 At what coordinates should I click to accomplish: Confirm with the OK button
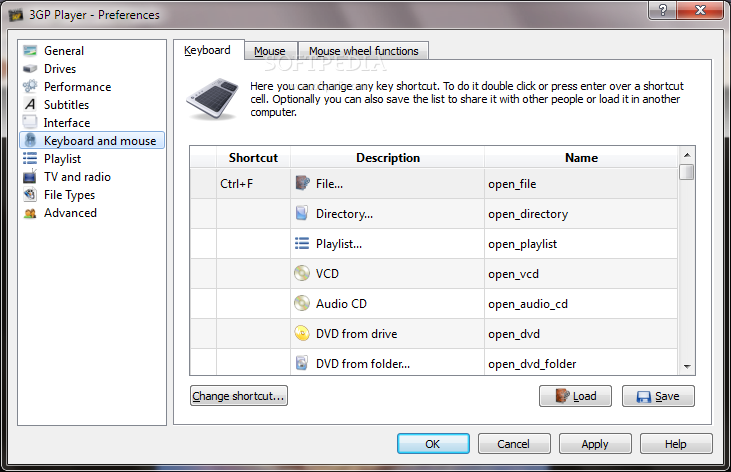pyautogui.click(x=433, y=444)
